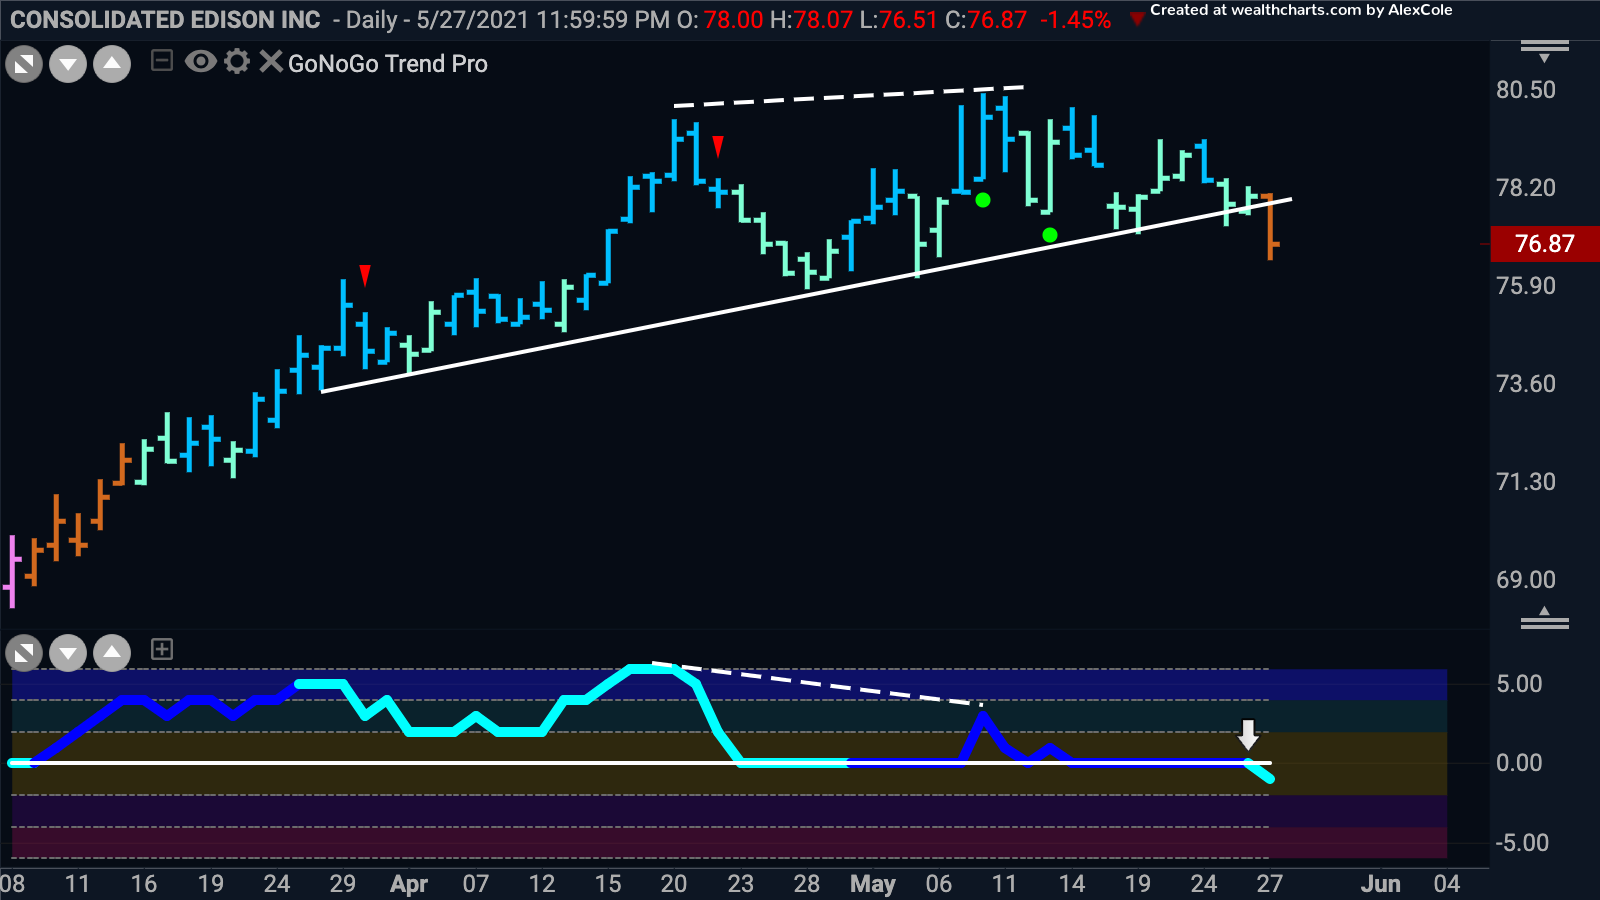Click the Jun label on date axis

(1380, 884)
